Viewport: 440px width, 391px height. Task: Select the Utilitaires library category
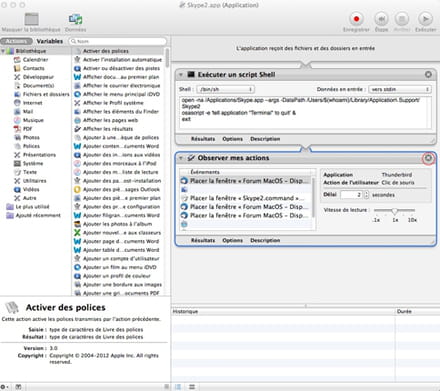pos(35,181)
